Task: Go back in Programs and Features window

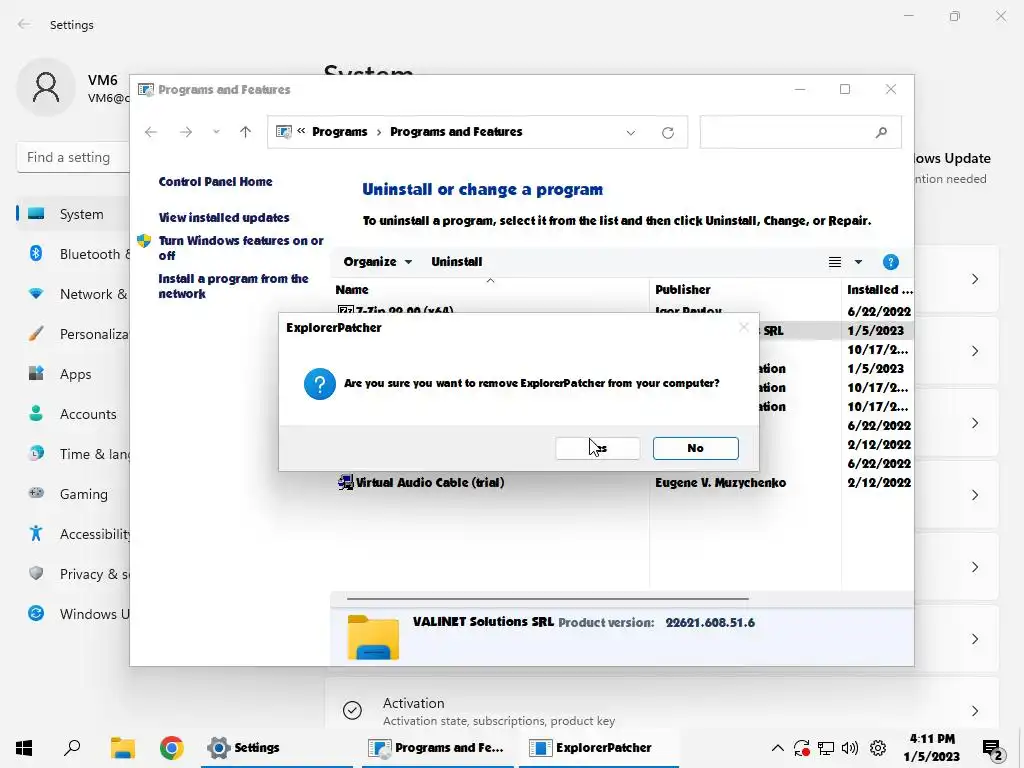Action: [x=151, y=132]
